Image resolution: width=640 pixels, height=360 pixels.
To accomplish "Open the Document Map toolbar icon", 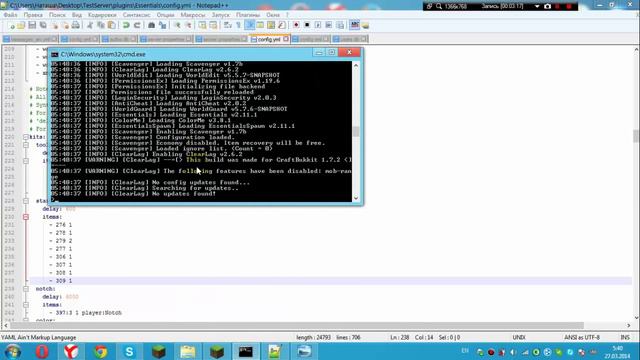I will coord(271,25).
